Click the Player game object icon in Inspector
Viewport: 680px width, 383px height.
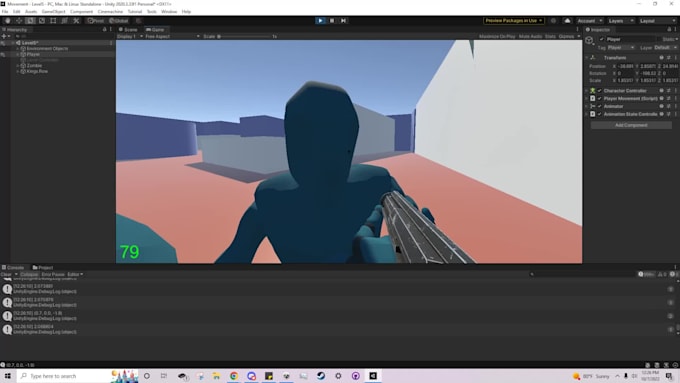(589, 40)
